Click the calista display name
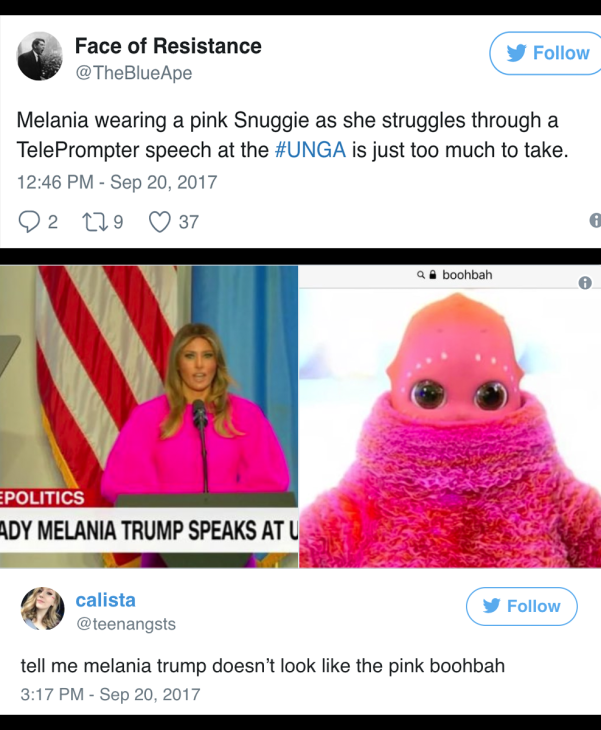The height and width of the screenshot is (730, 601). pyautogui.click(x=106, y=600)
